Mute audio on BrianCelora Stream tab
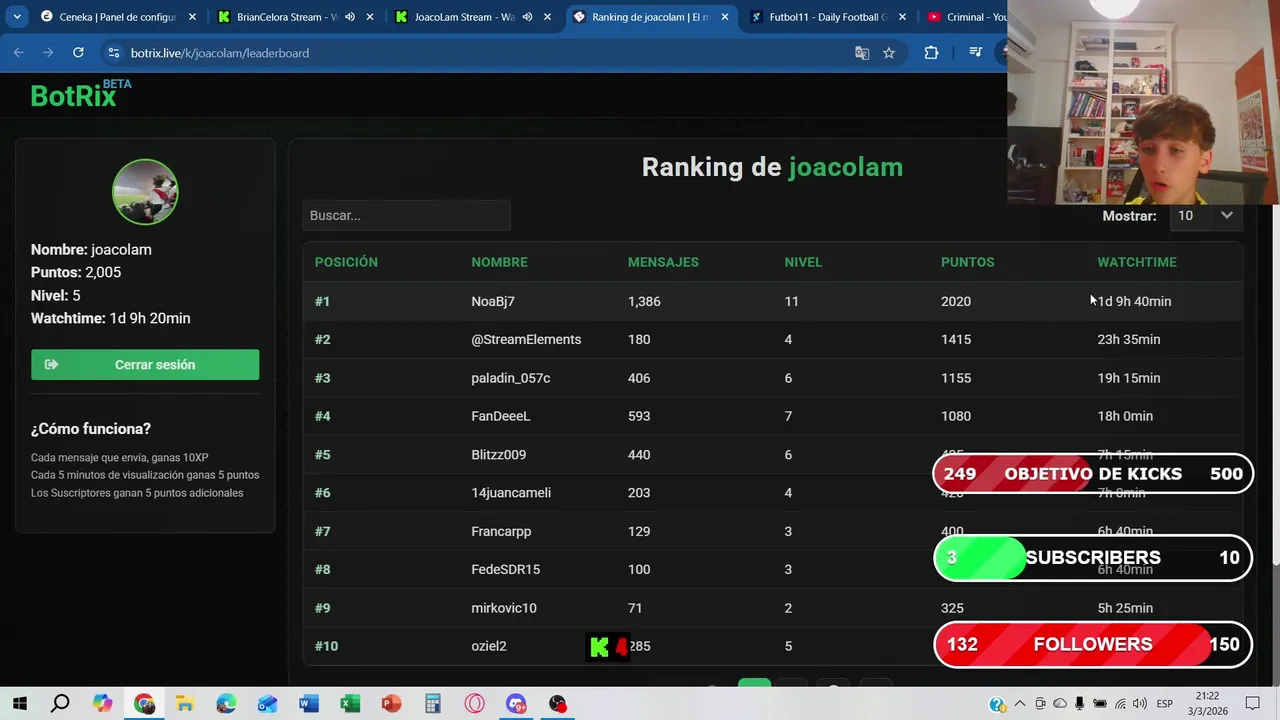Image resolution: width=1280 pixels, height=720 pixels. pos(349,17)
